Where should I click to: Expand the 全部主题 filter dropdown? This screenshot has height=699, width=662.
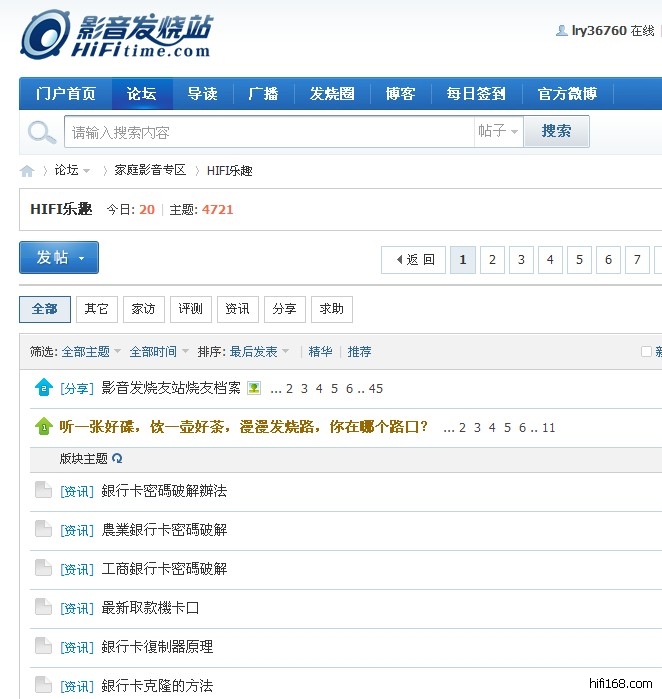point(91,352)
